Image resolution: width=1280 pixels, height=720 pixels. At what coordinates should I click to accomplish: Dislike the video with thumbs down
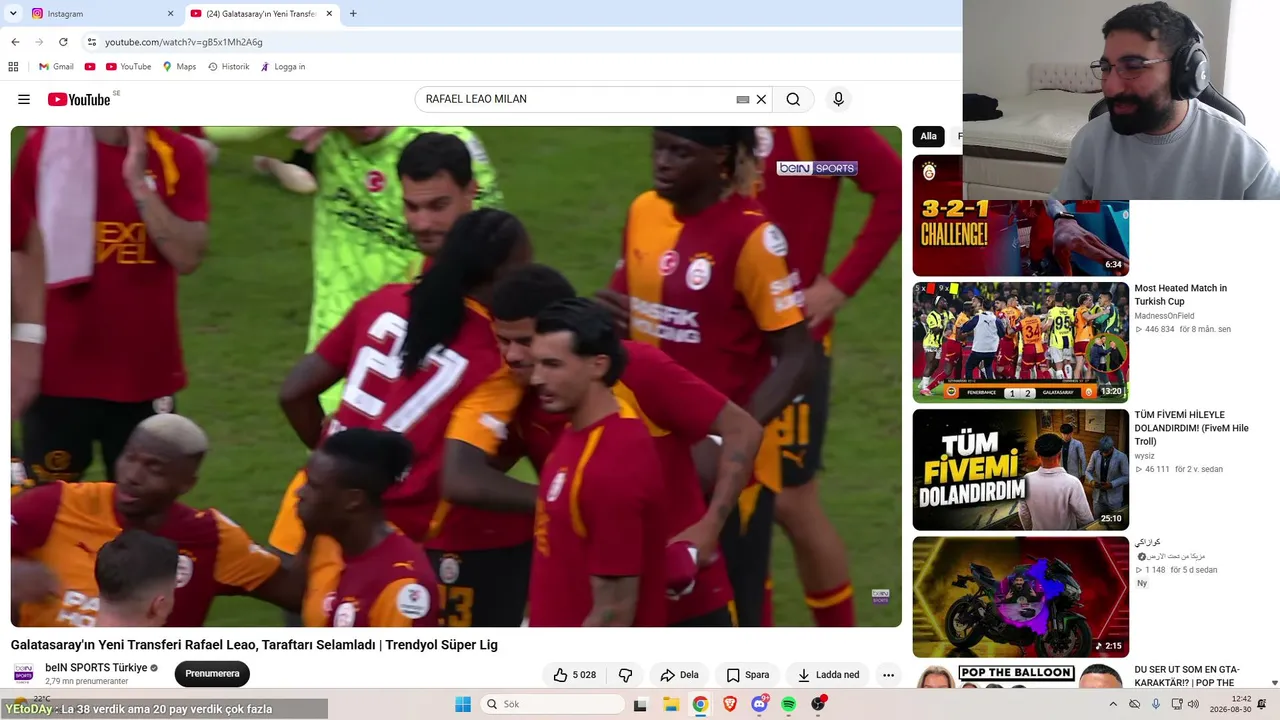tap(625, 675)
